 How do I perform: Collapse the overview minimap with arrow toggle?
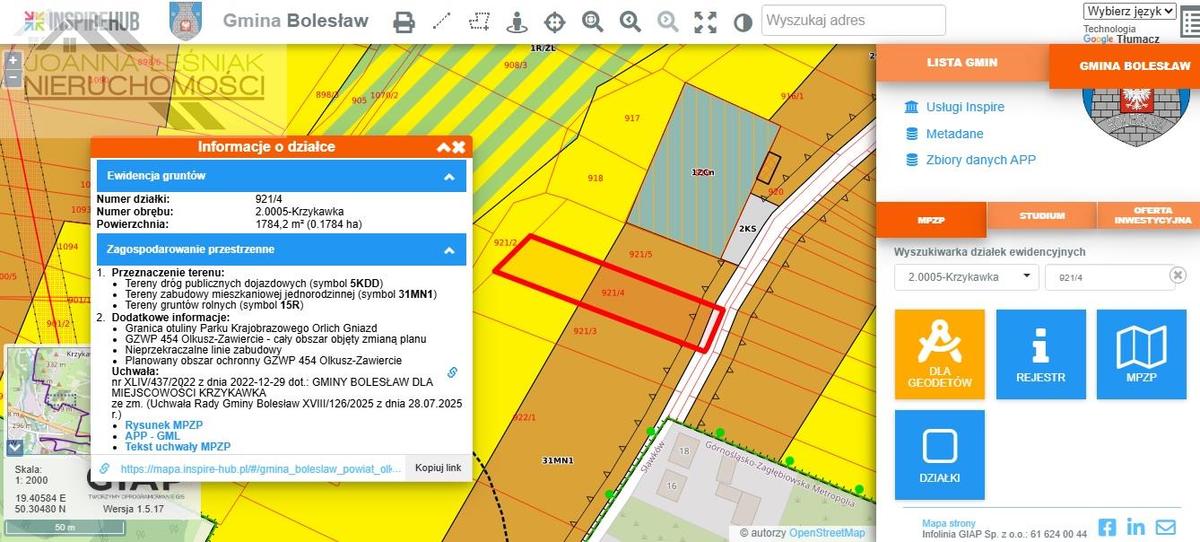tap(14, 448)
